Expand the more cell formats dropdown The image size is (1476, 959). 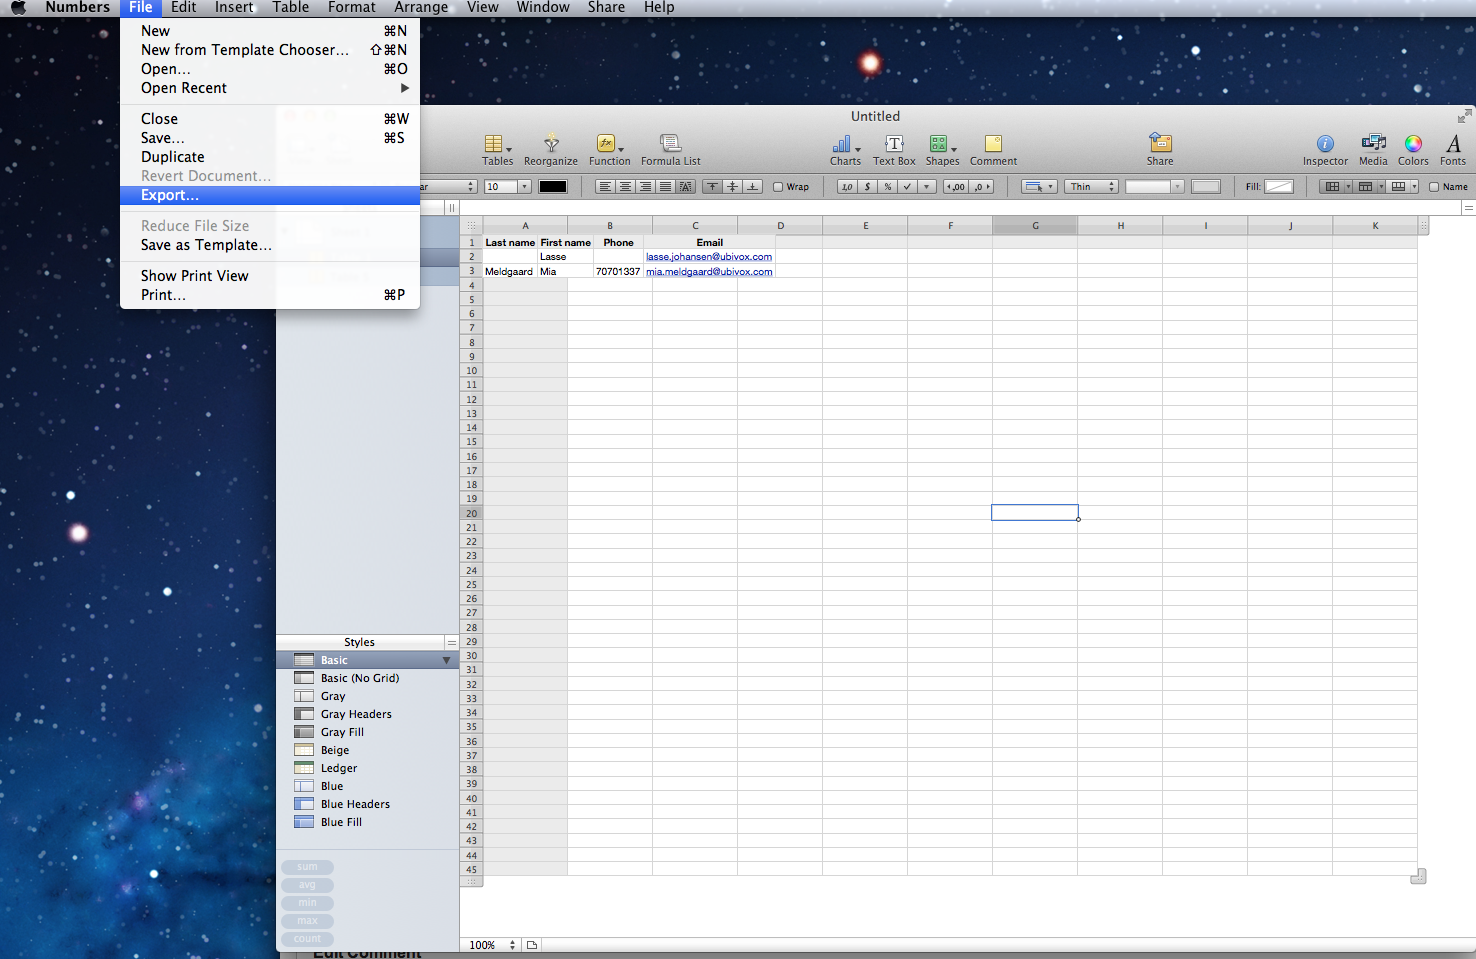pos(927,187)
